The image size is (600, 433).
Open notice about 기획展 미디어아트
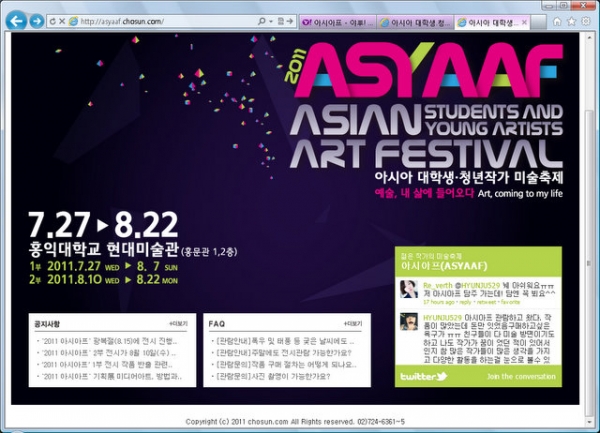(111, 376)
